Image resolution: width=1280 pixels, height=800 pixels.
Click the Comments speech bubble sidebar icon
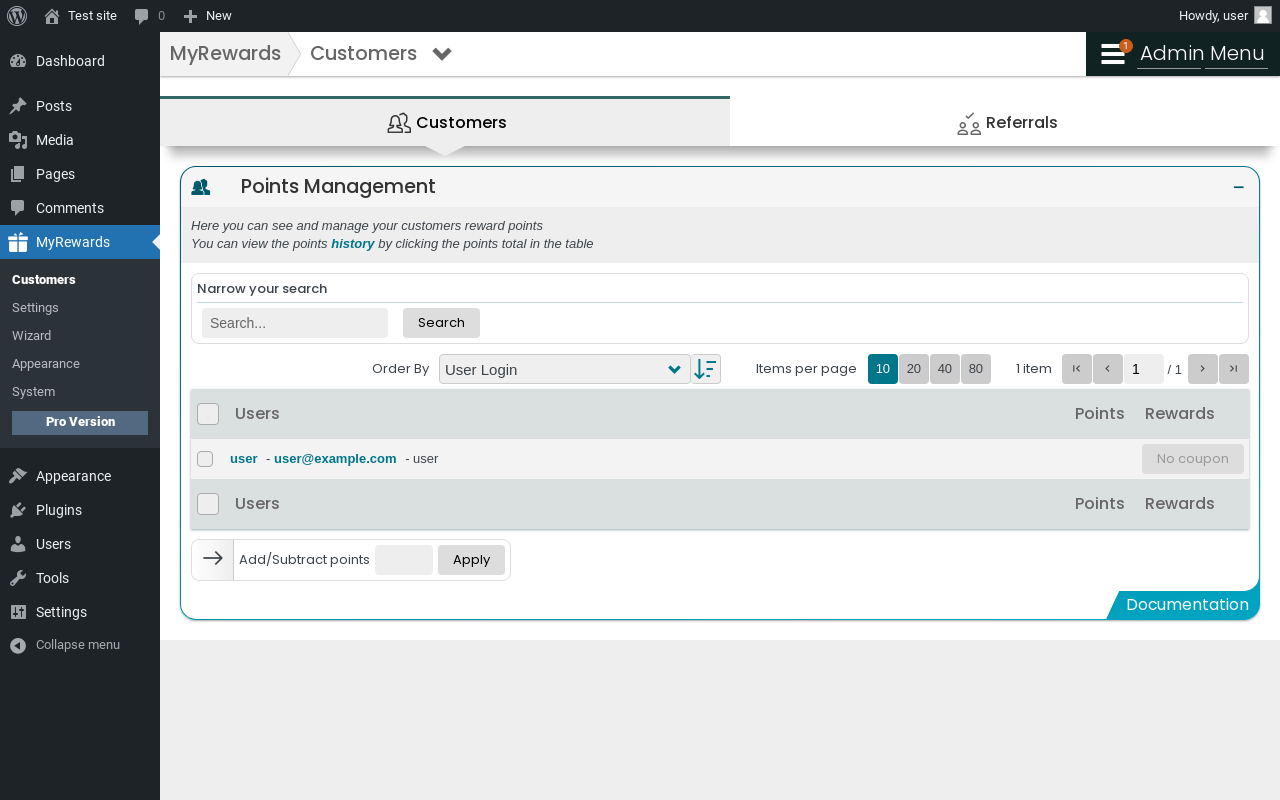point(18,208)
